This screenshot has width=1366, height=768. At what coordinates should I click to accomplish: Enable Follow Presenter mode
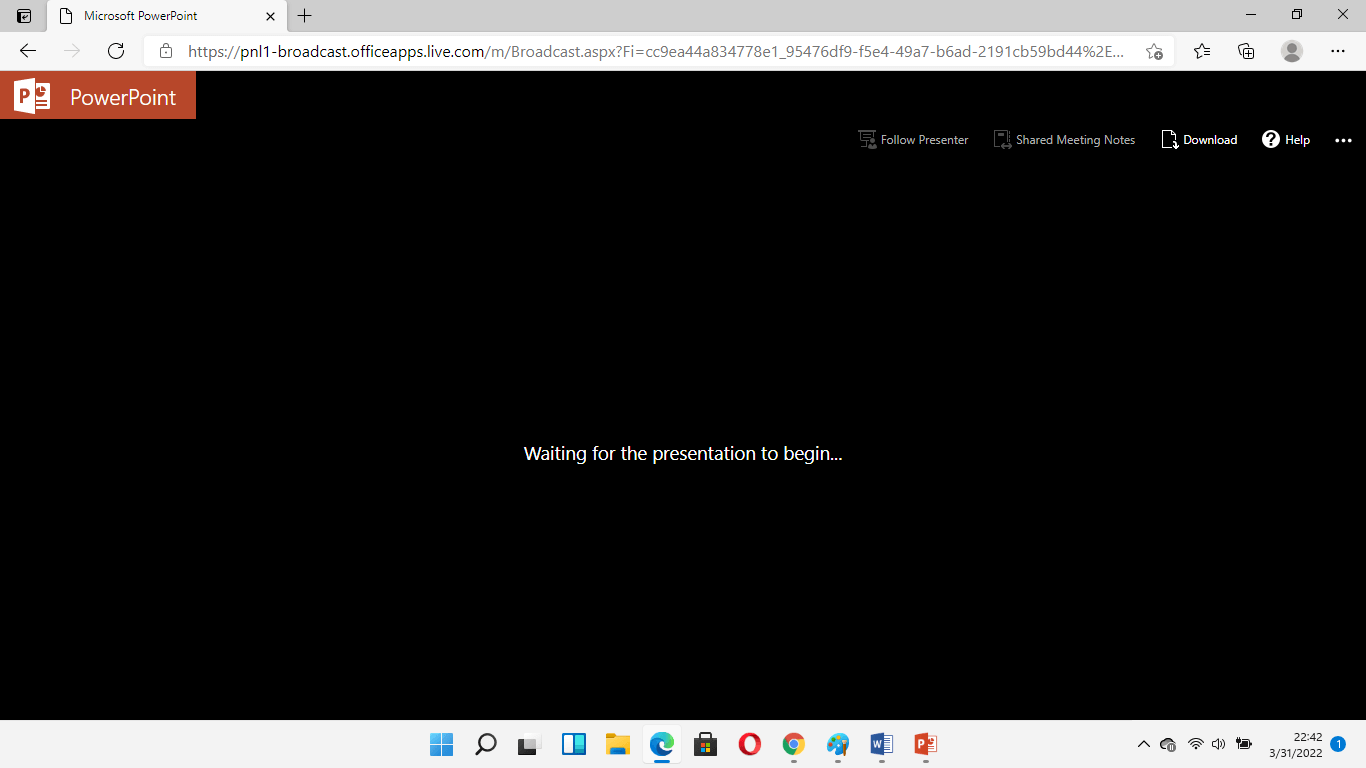click(x=913, y=140)
